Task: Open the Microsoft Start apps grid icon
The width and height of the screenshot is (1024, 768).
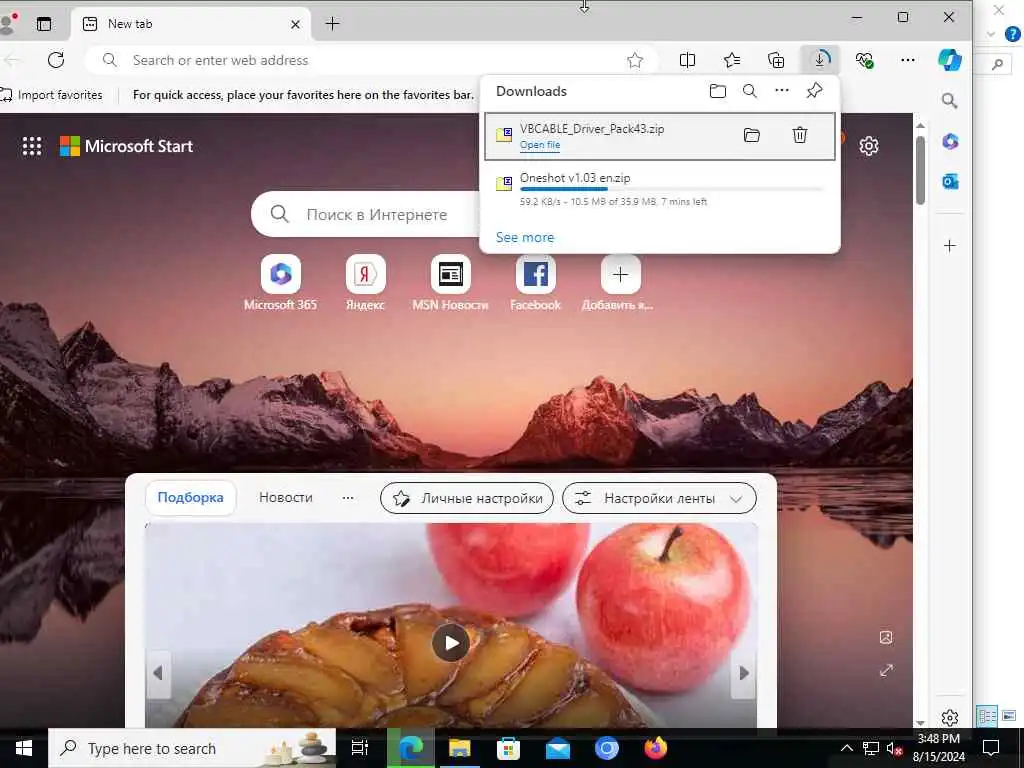Action: click(32, 146)
